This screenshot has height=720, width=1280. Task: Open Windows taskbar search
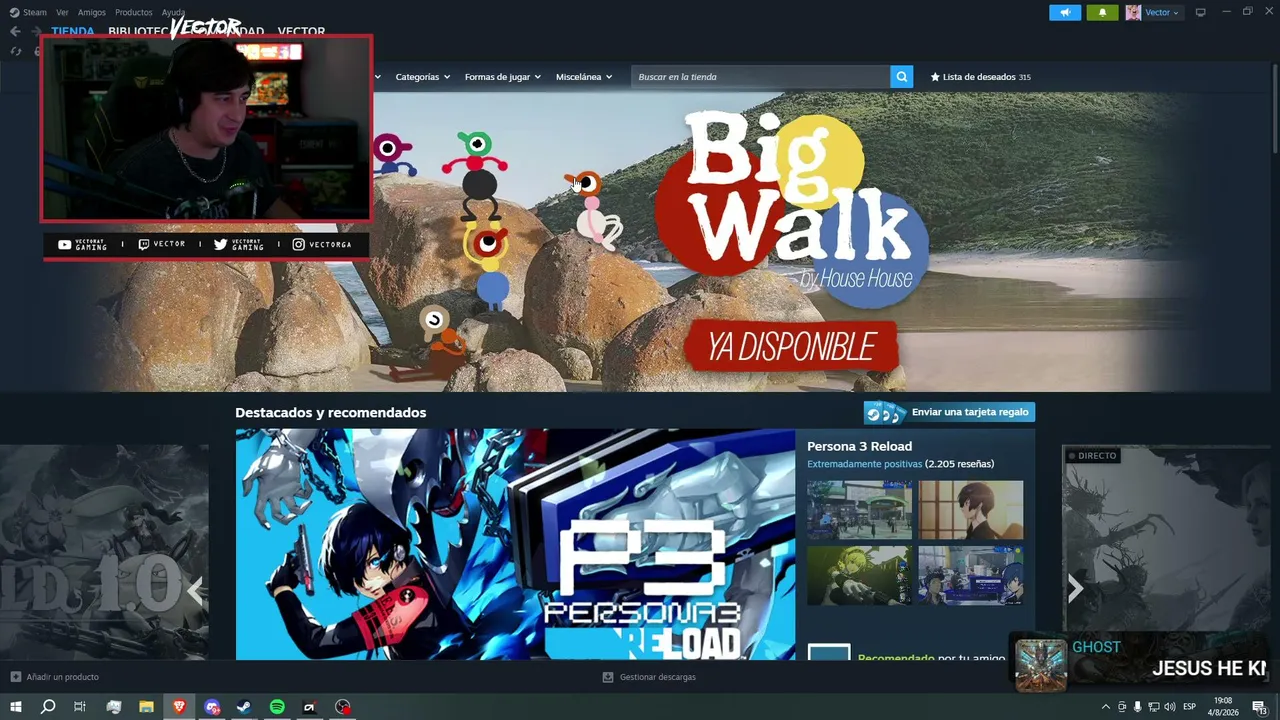click(x=48, y=707)
